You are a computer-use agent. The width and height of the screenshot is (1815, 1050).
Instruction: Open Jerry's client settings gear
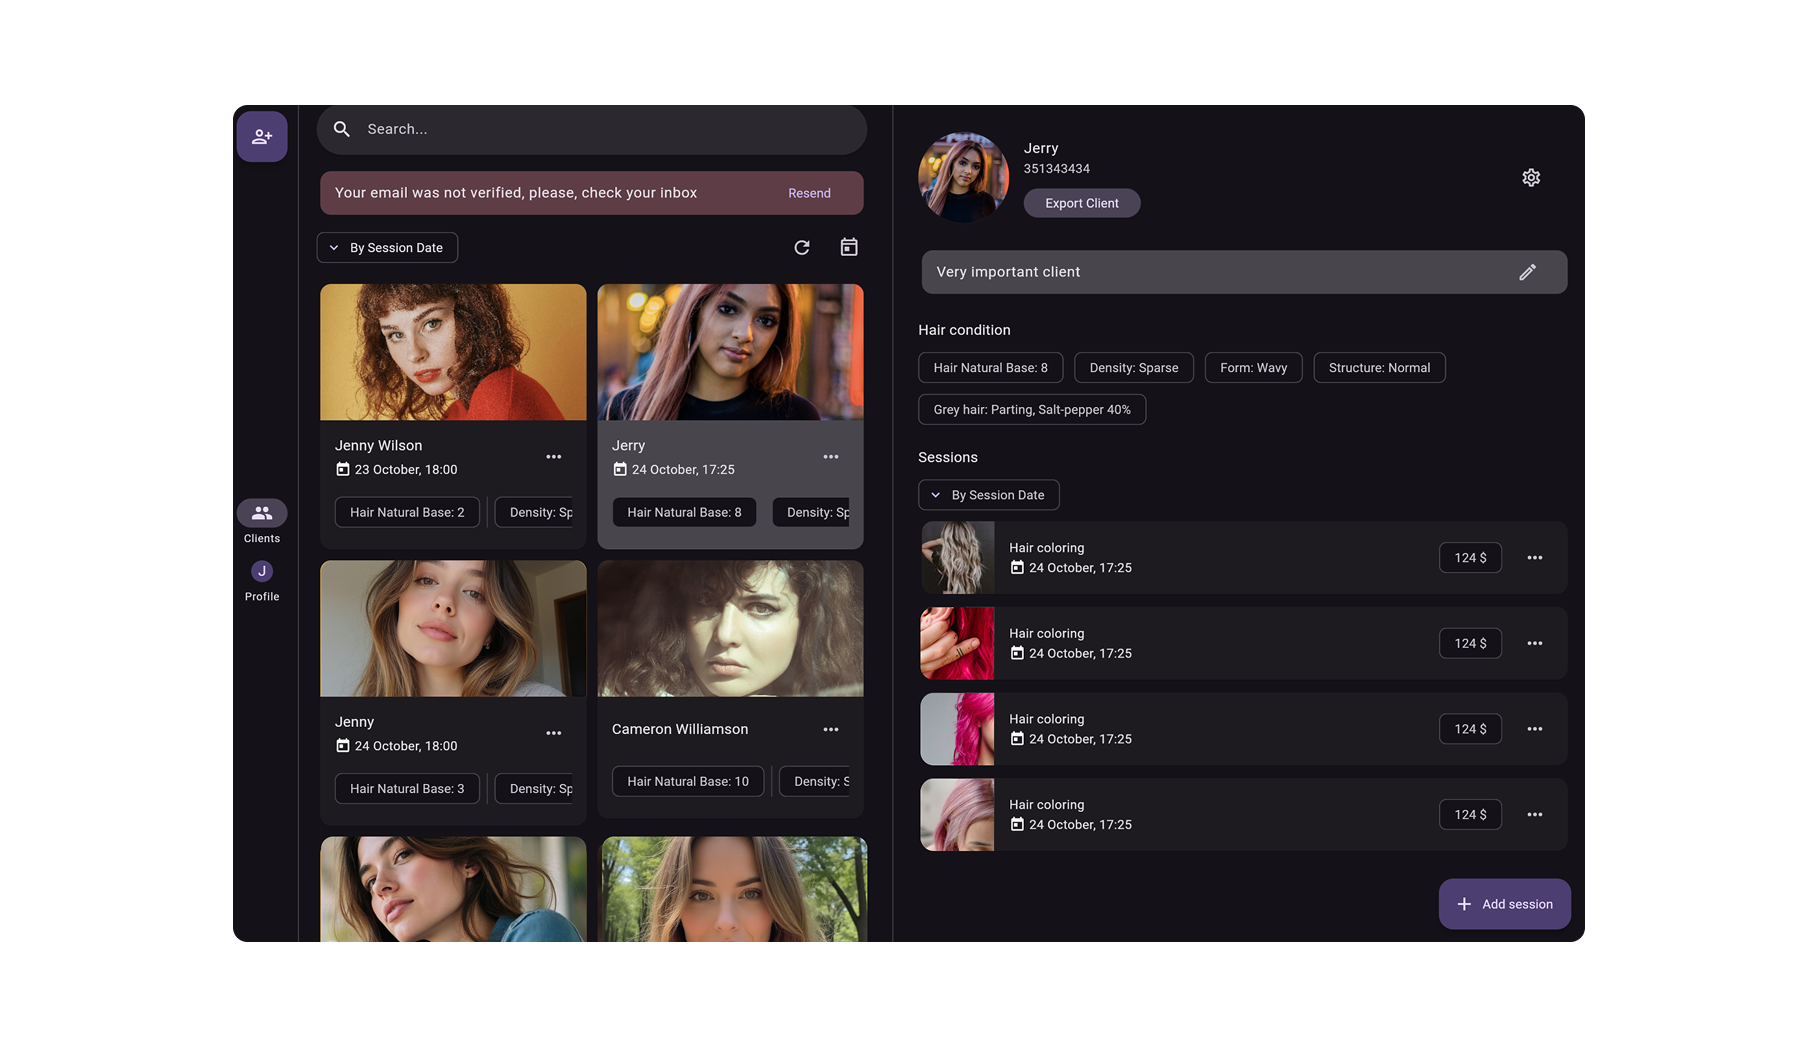(x=1530, y=178)
